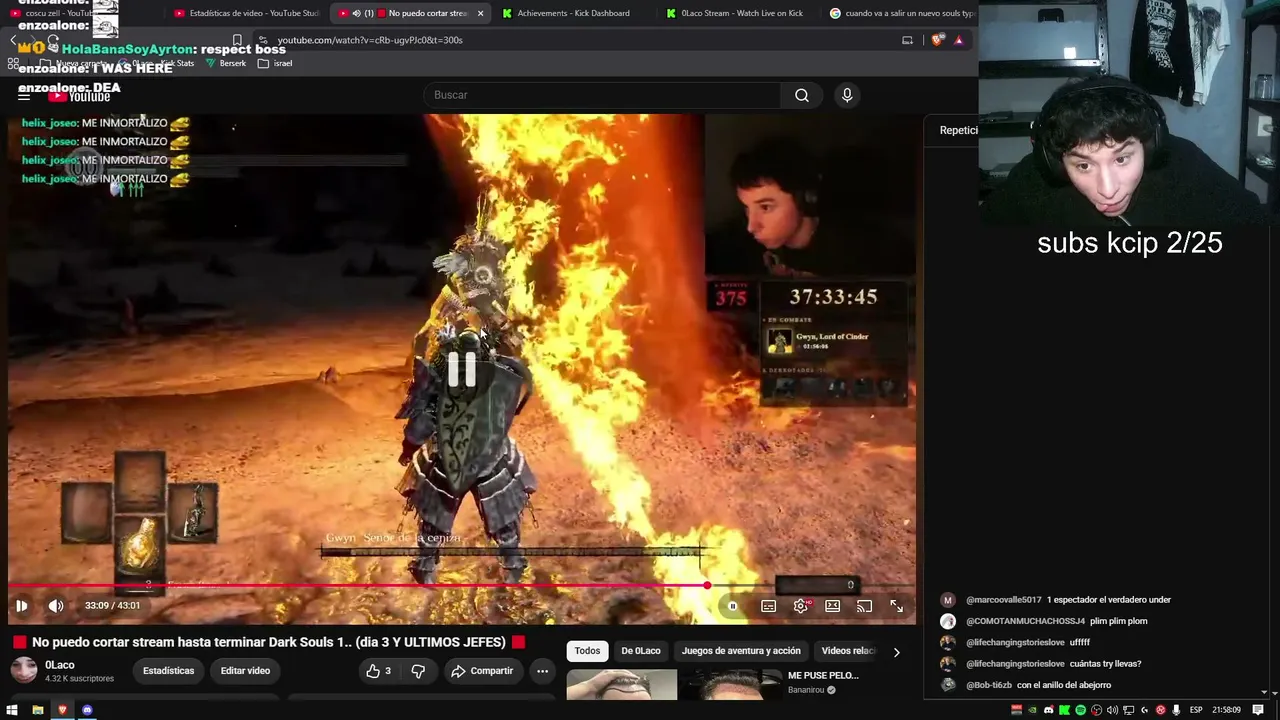Select the De 0Laco filter chip

[641, 651]
